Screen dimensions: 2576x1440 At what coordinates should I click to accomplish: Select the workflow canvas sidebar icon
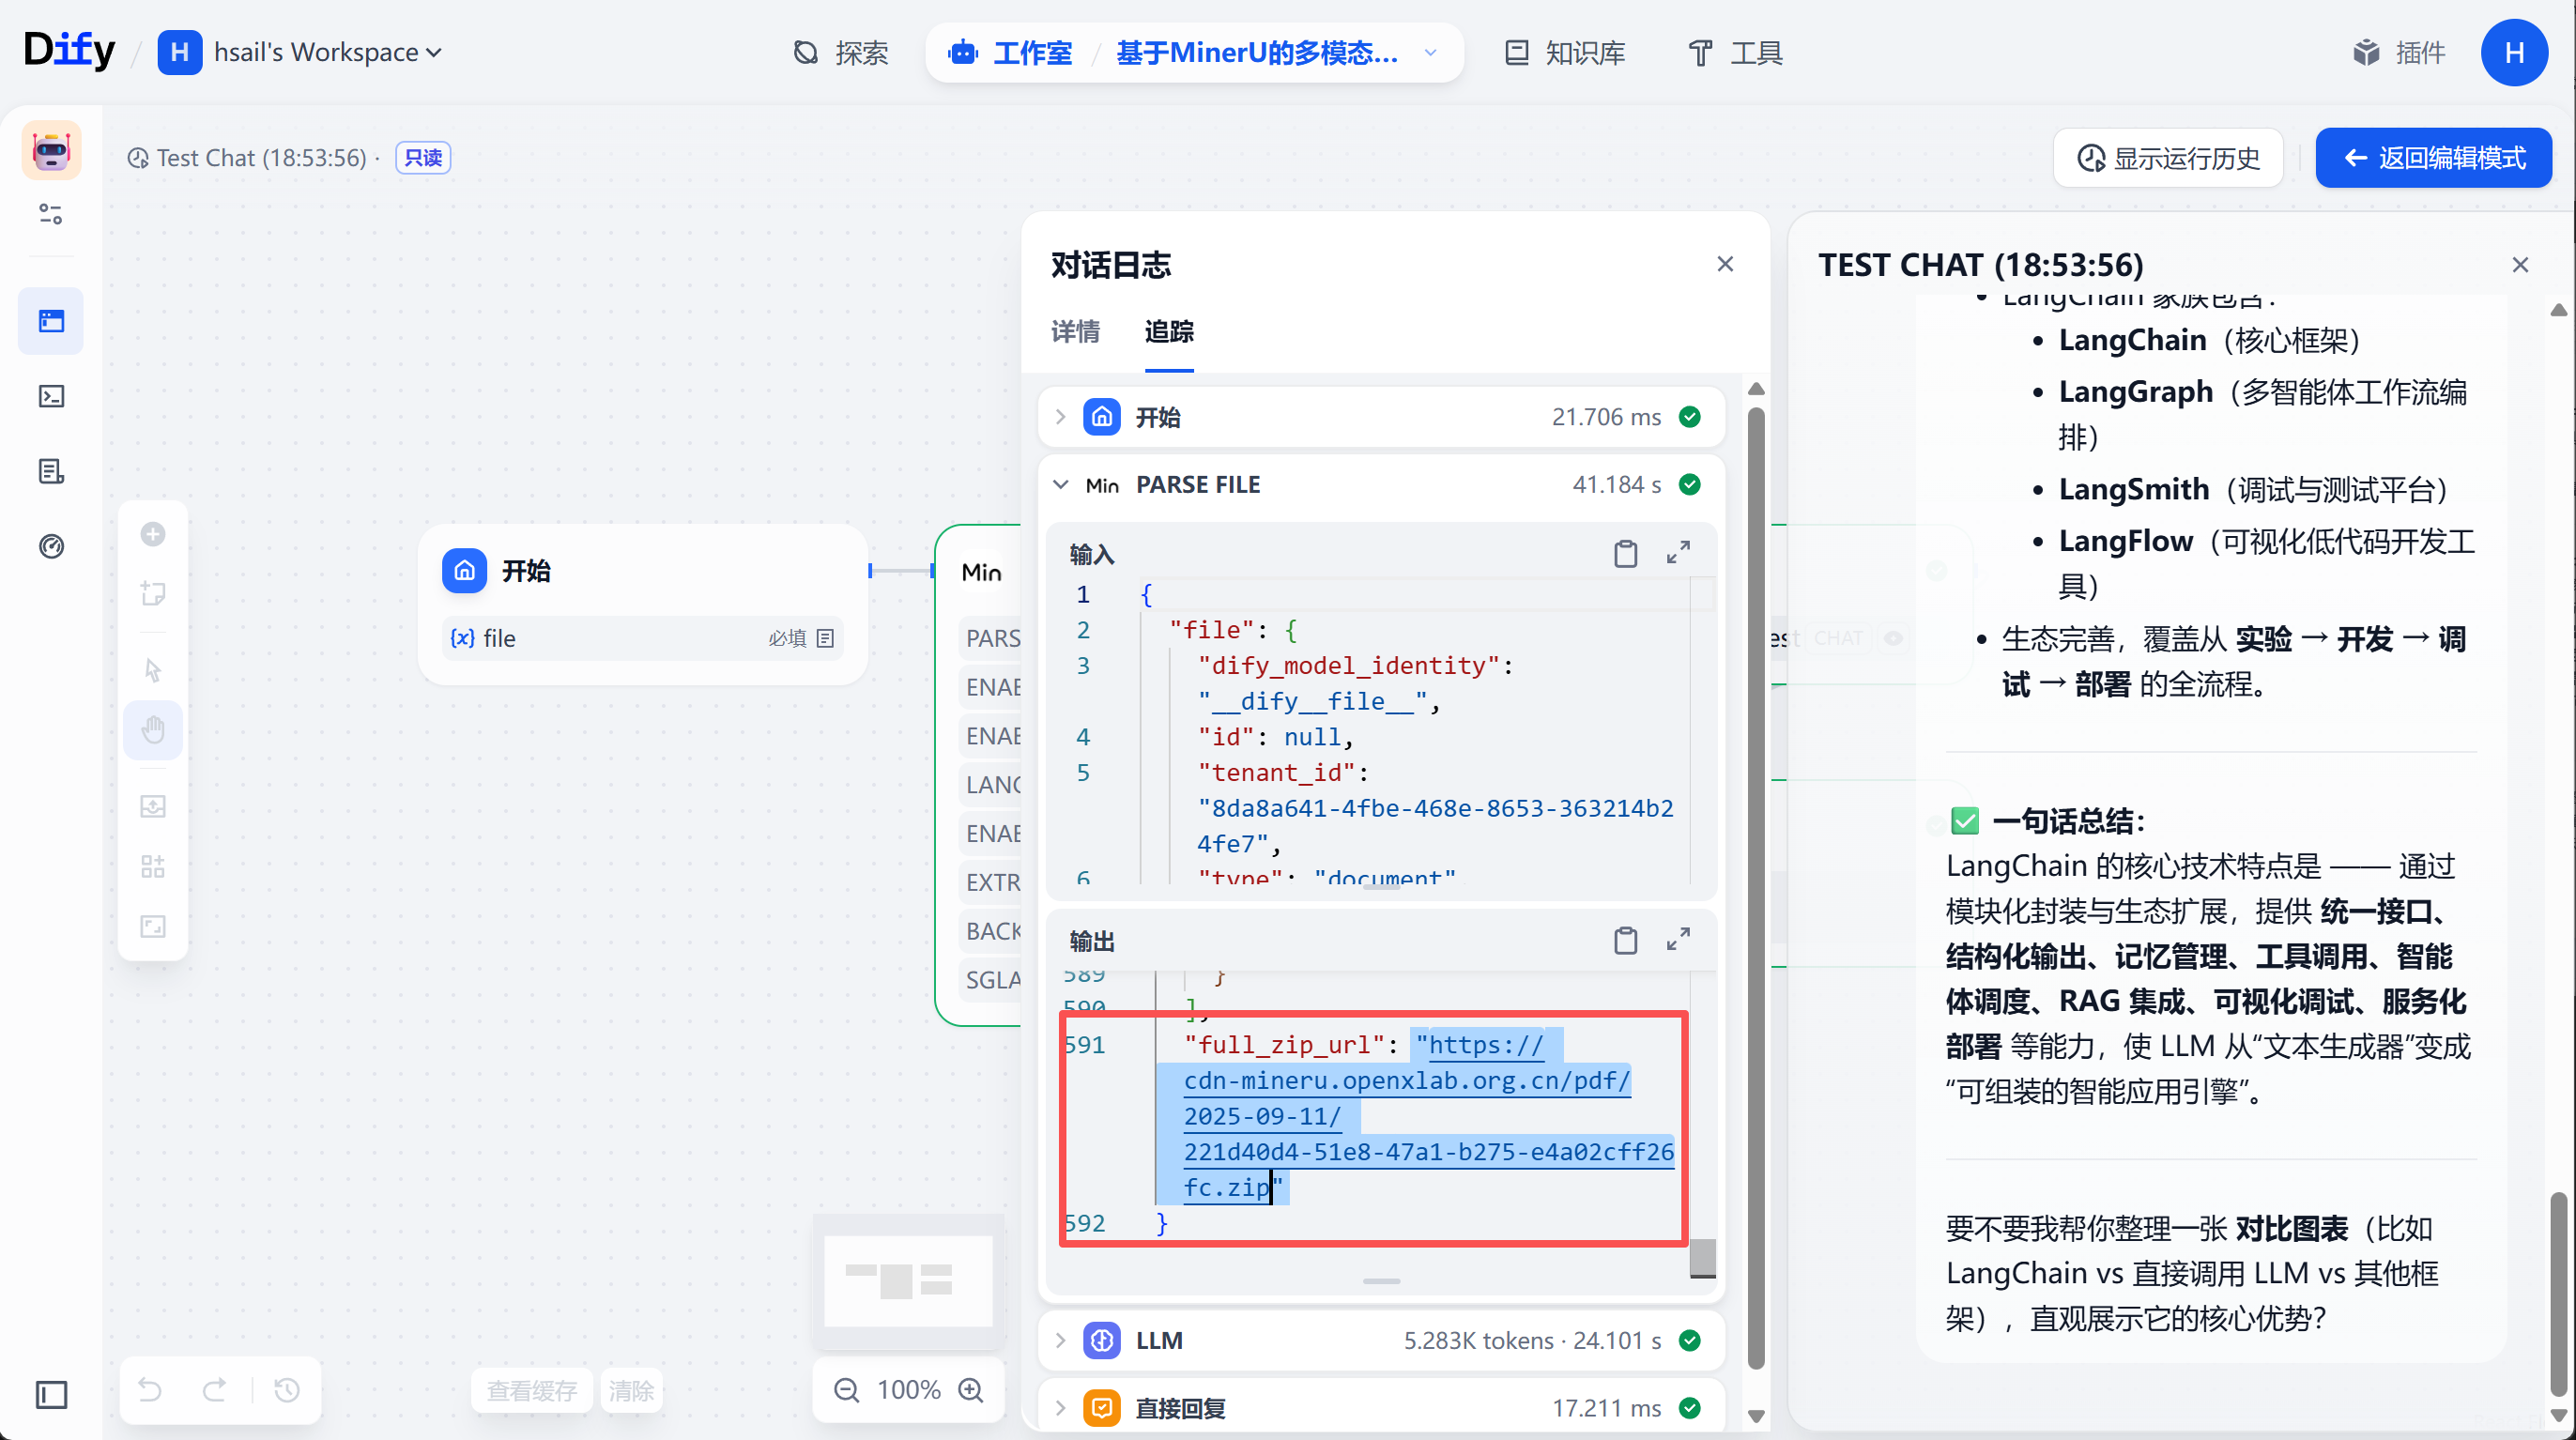51,321
